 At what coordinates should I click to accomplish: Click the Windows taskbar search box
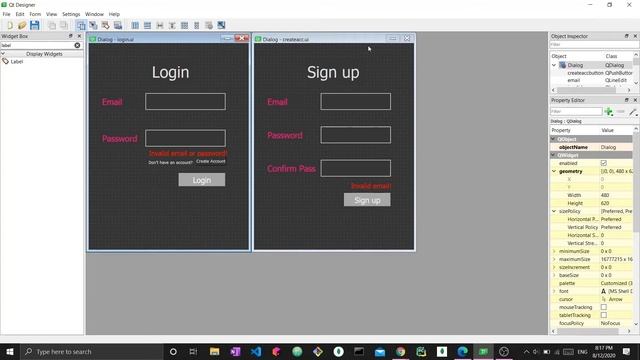(91, 351)
